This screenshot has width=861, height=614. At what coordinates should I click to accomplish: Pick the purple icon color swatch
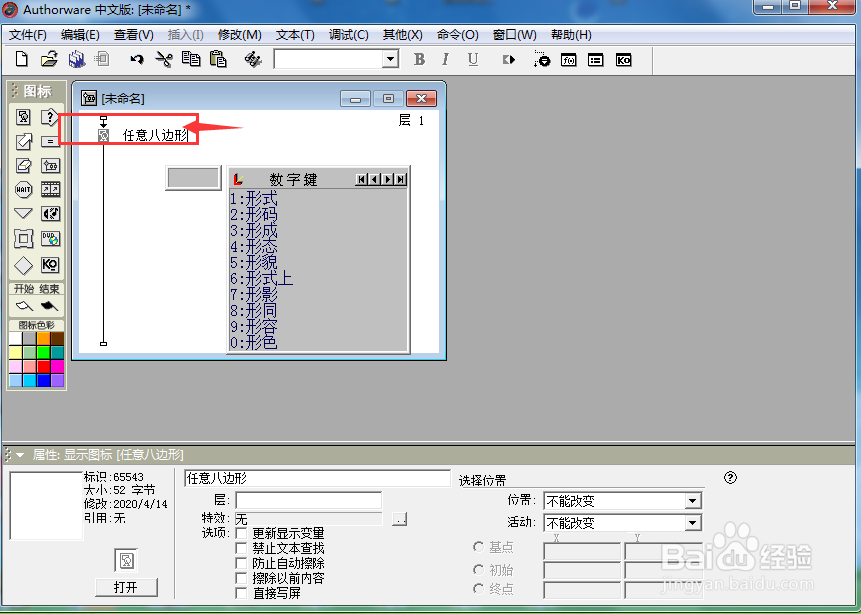coord(57,380)
